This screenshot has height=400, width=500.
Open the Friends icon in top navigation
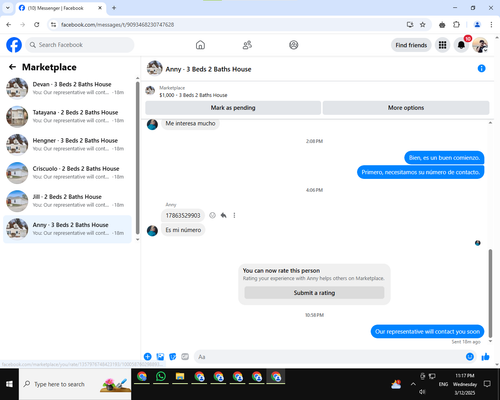(x=247, y=45)
